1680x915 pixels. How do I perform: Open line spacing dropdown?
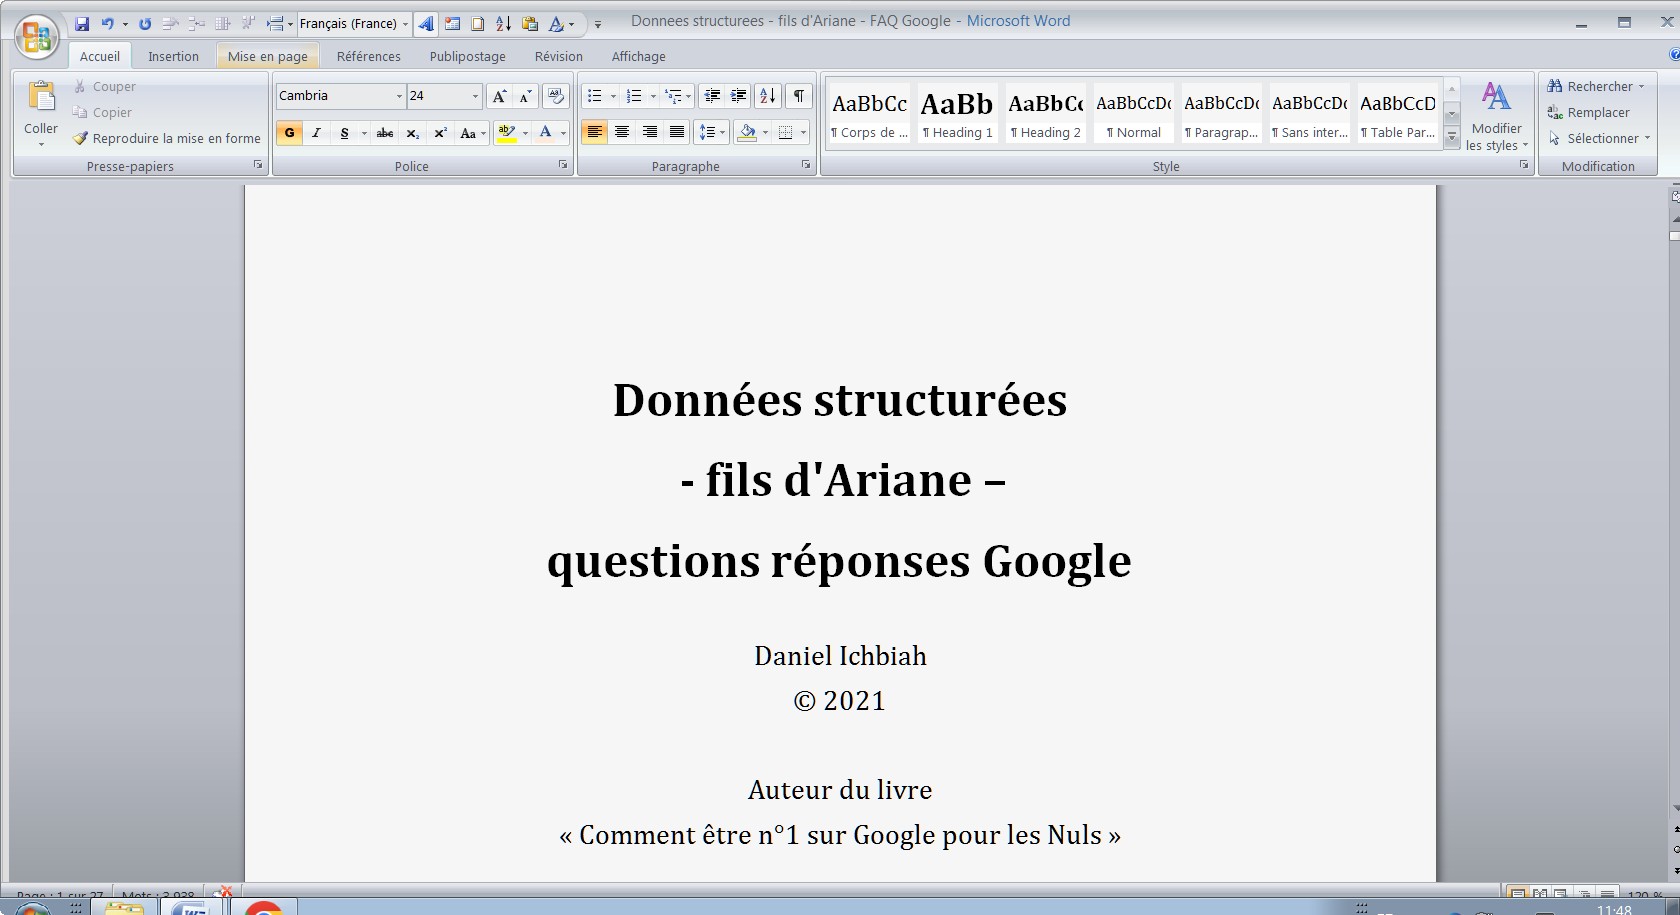click(x=712, y=133)
